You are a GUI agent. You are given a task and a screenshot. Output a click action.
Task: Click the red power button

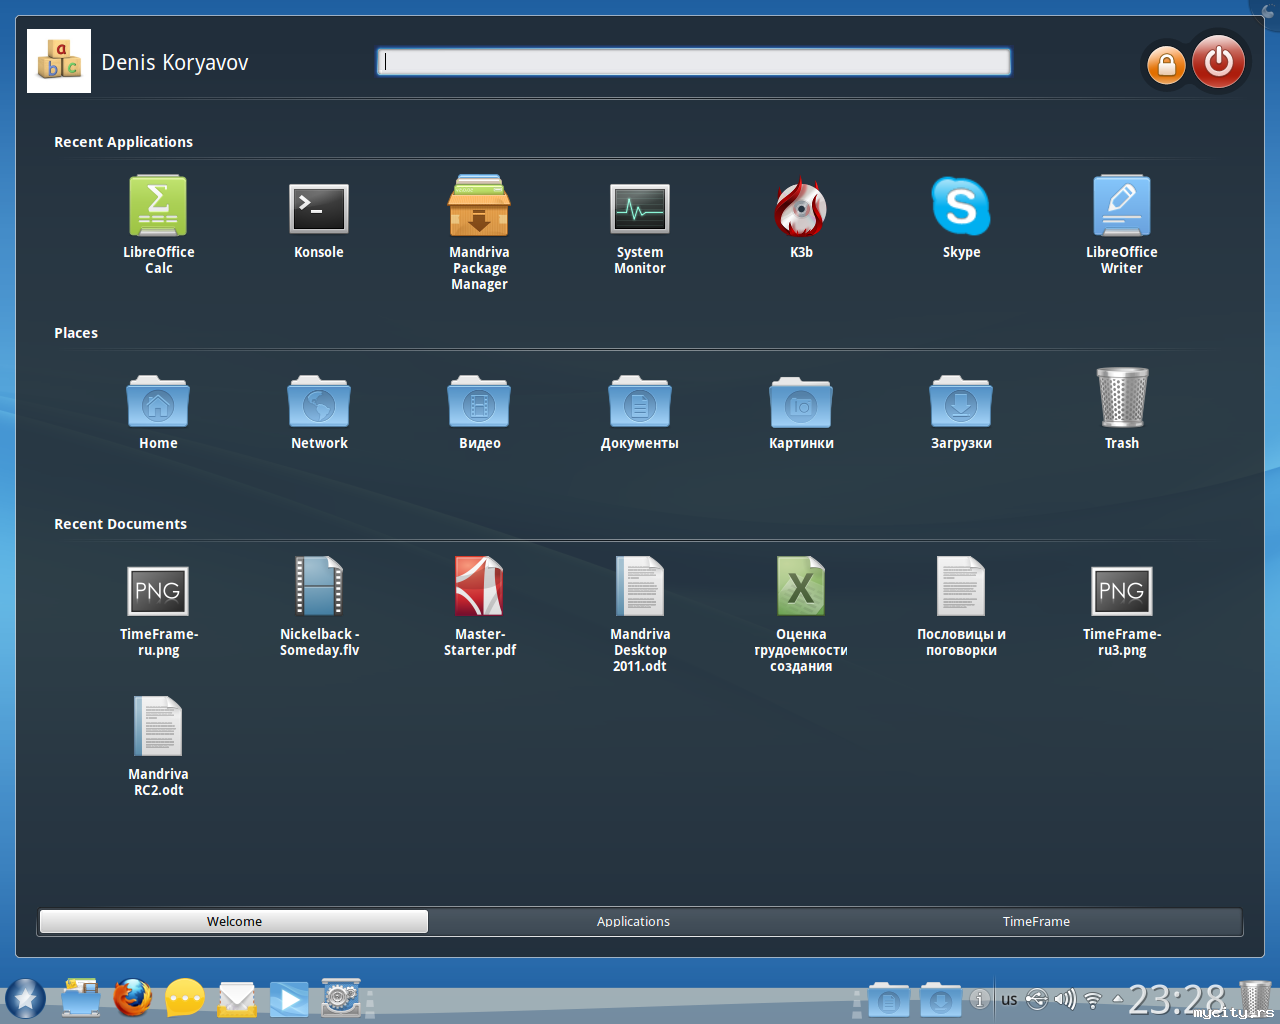pos(1218,62)
